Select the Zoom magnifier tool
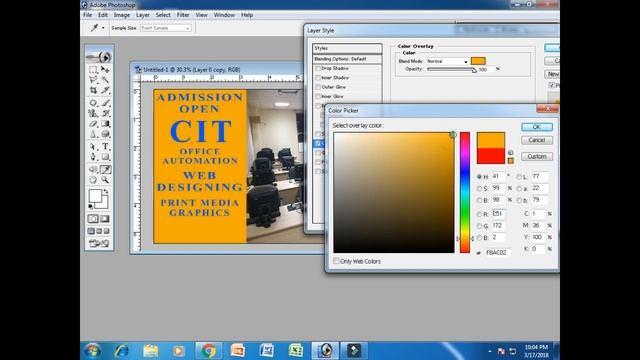The width and height of the screenshot is (640, 360). 105,180
